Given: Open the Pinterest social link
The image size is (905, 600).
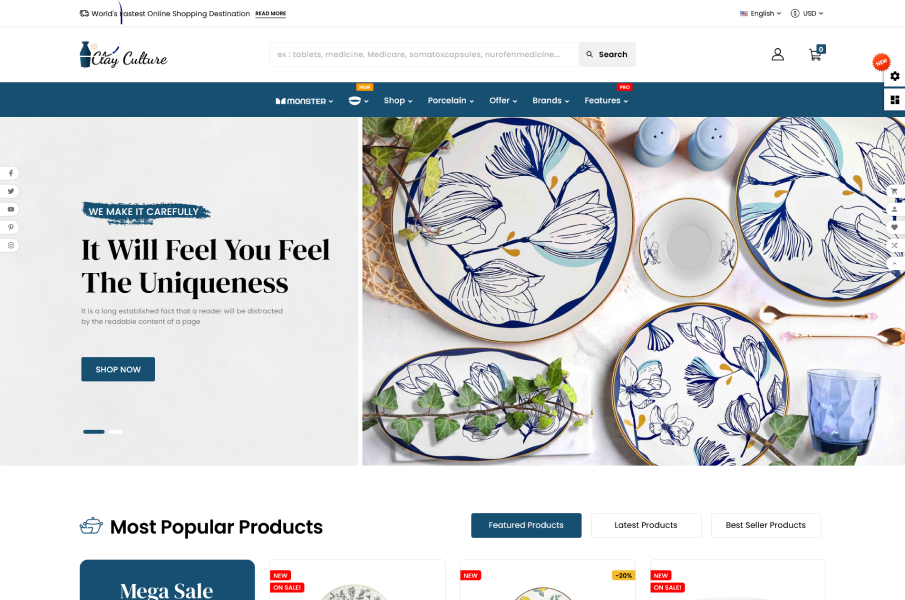Looking at the screenshot, I should point(10,227).
